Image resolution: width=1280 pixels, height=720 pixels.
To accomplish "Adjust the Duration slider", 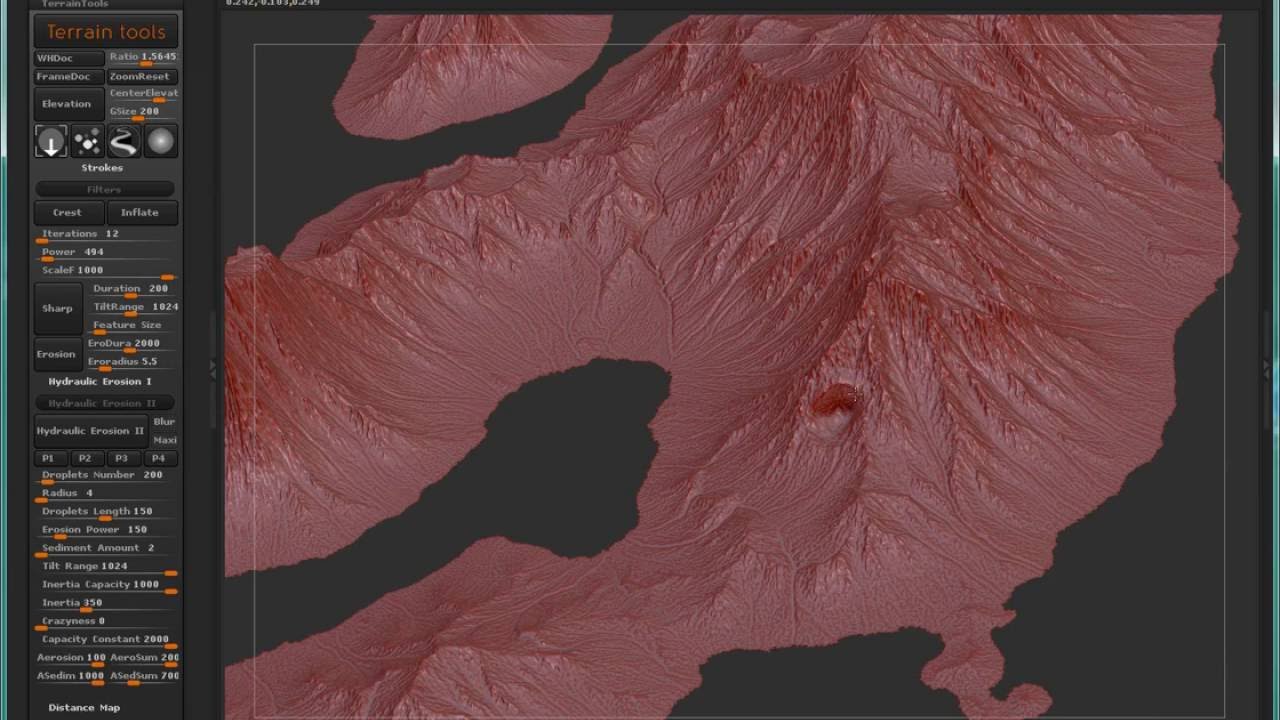I will pyautogui.click(x=135, y=289).
